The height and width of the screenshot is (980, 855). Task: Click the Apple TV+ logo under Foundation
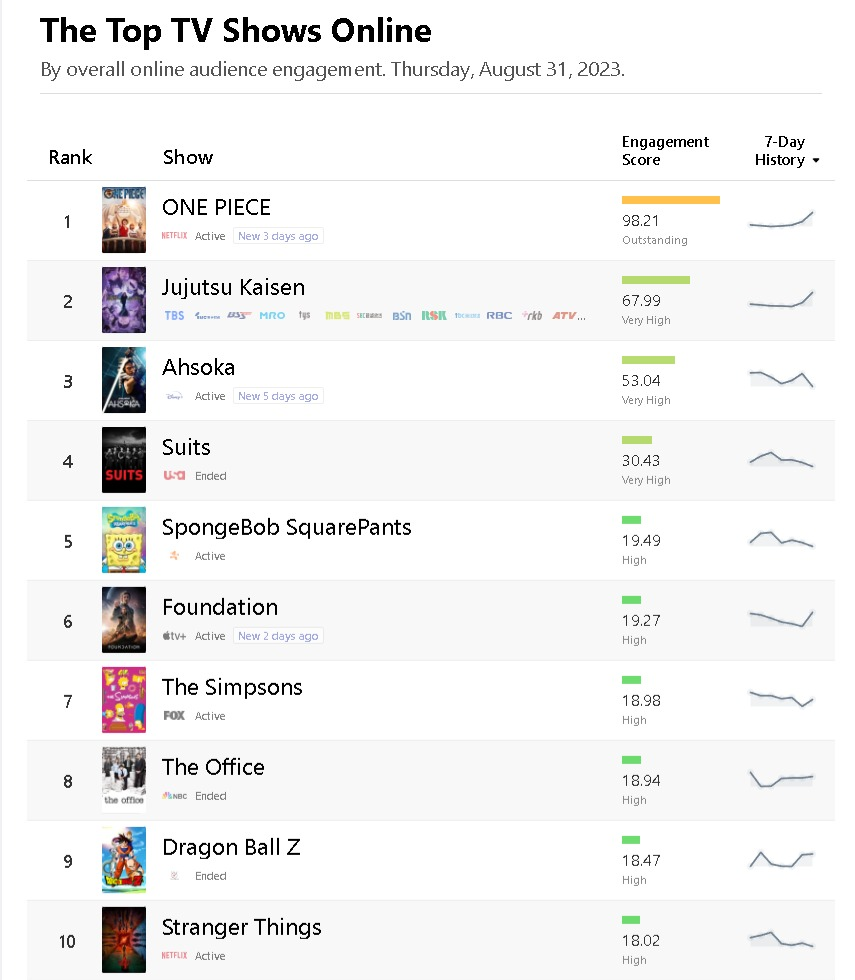tap(174, 636)
